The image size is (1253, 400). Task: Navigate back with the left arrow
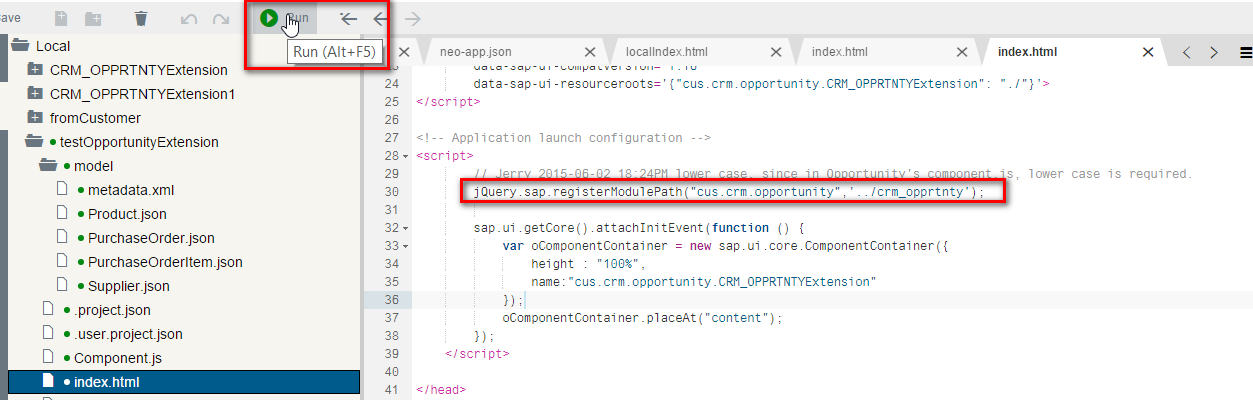pyautogui.click(x=380, y=18)
